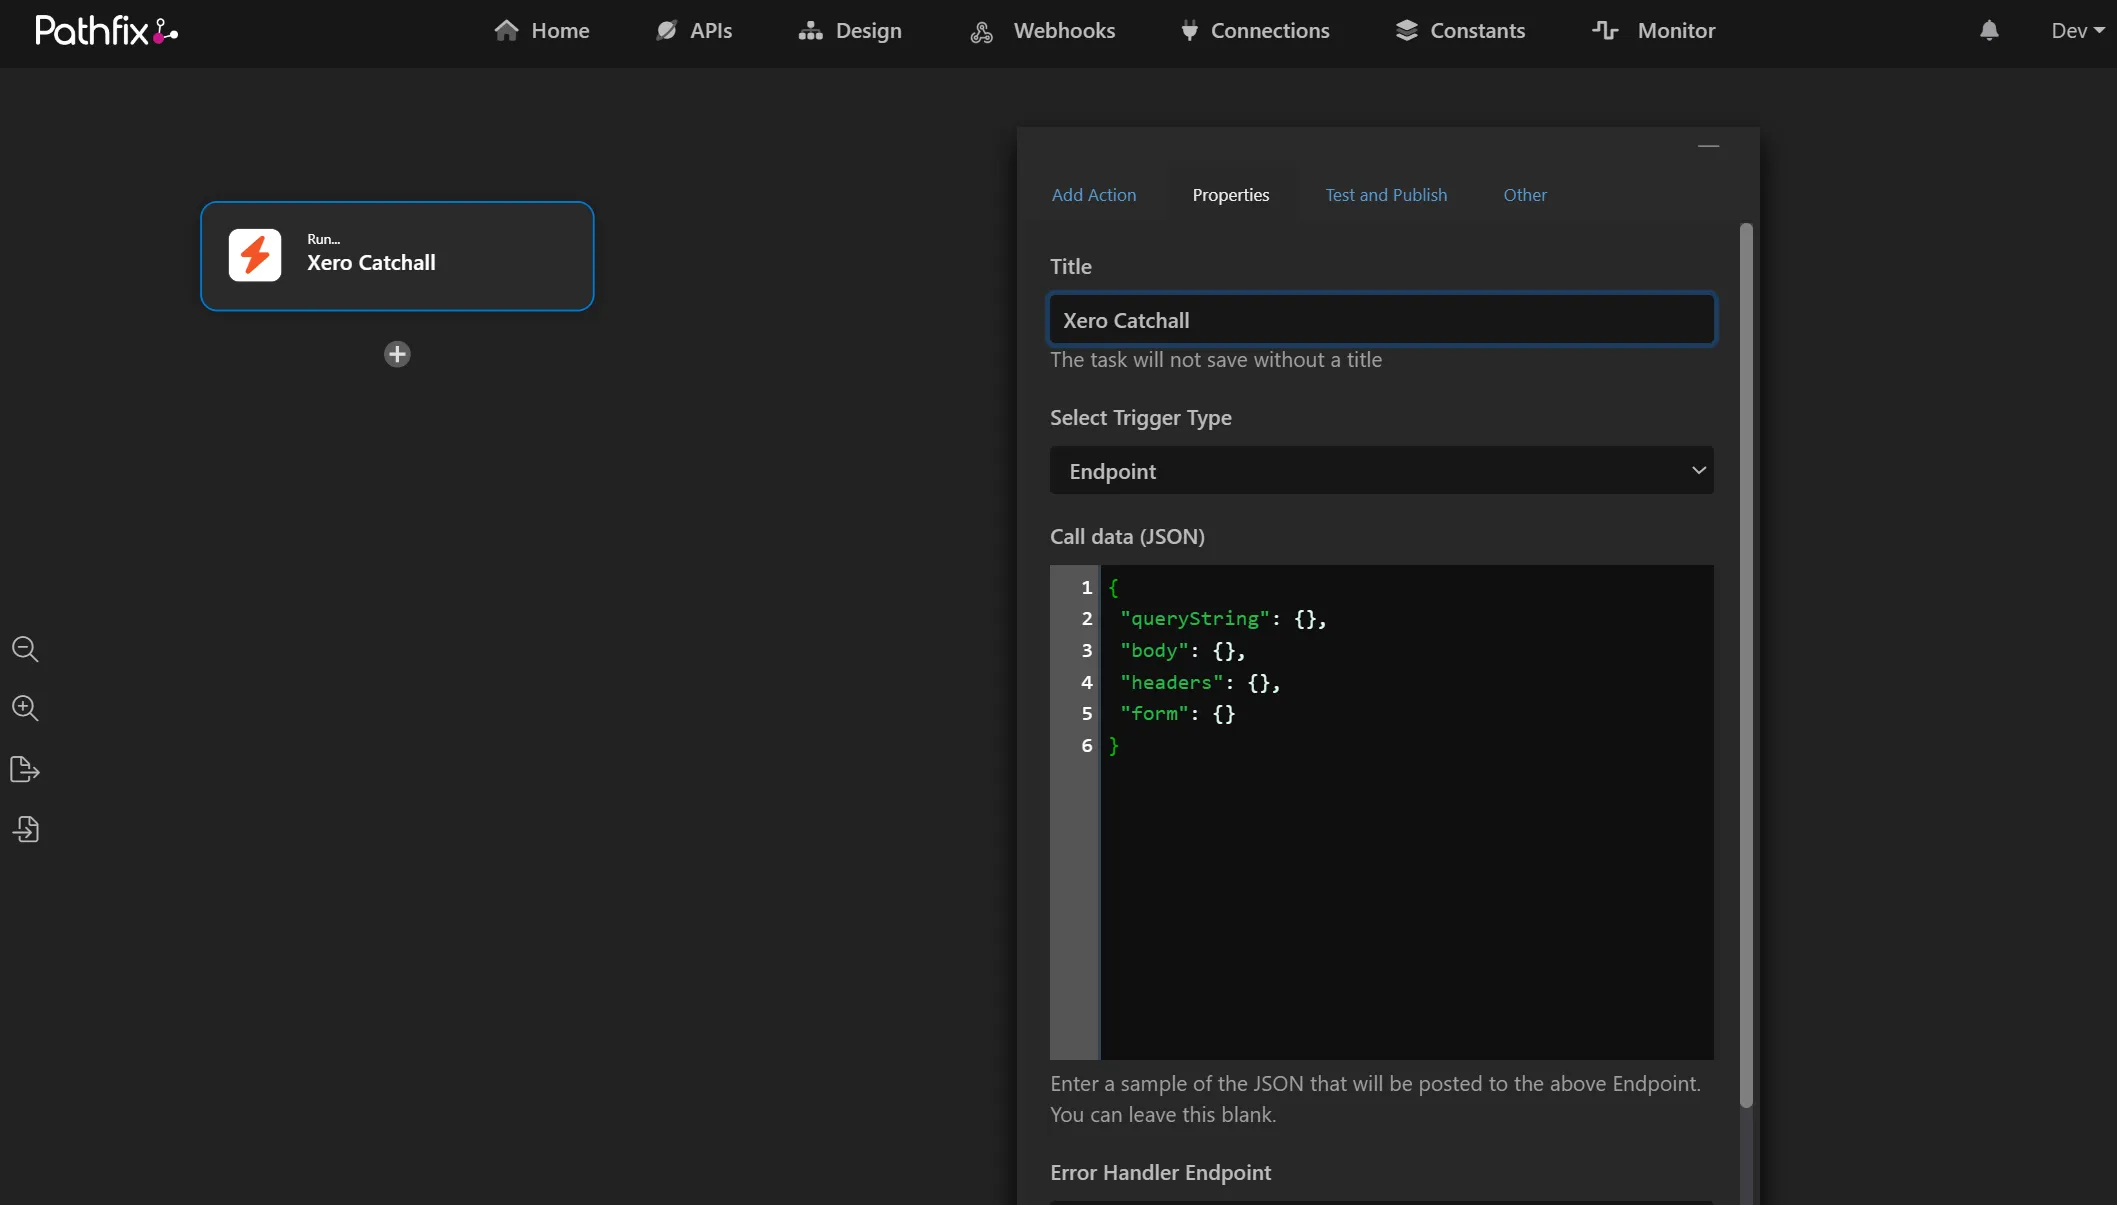This screenshot has width=2117, height=1205.
Task: Click the notifications bell icon
Action: pyautogui.click(x=1989, y=31)
